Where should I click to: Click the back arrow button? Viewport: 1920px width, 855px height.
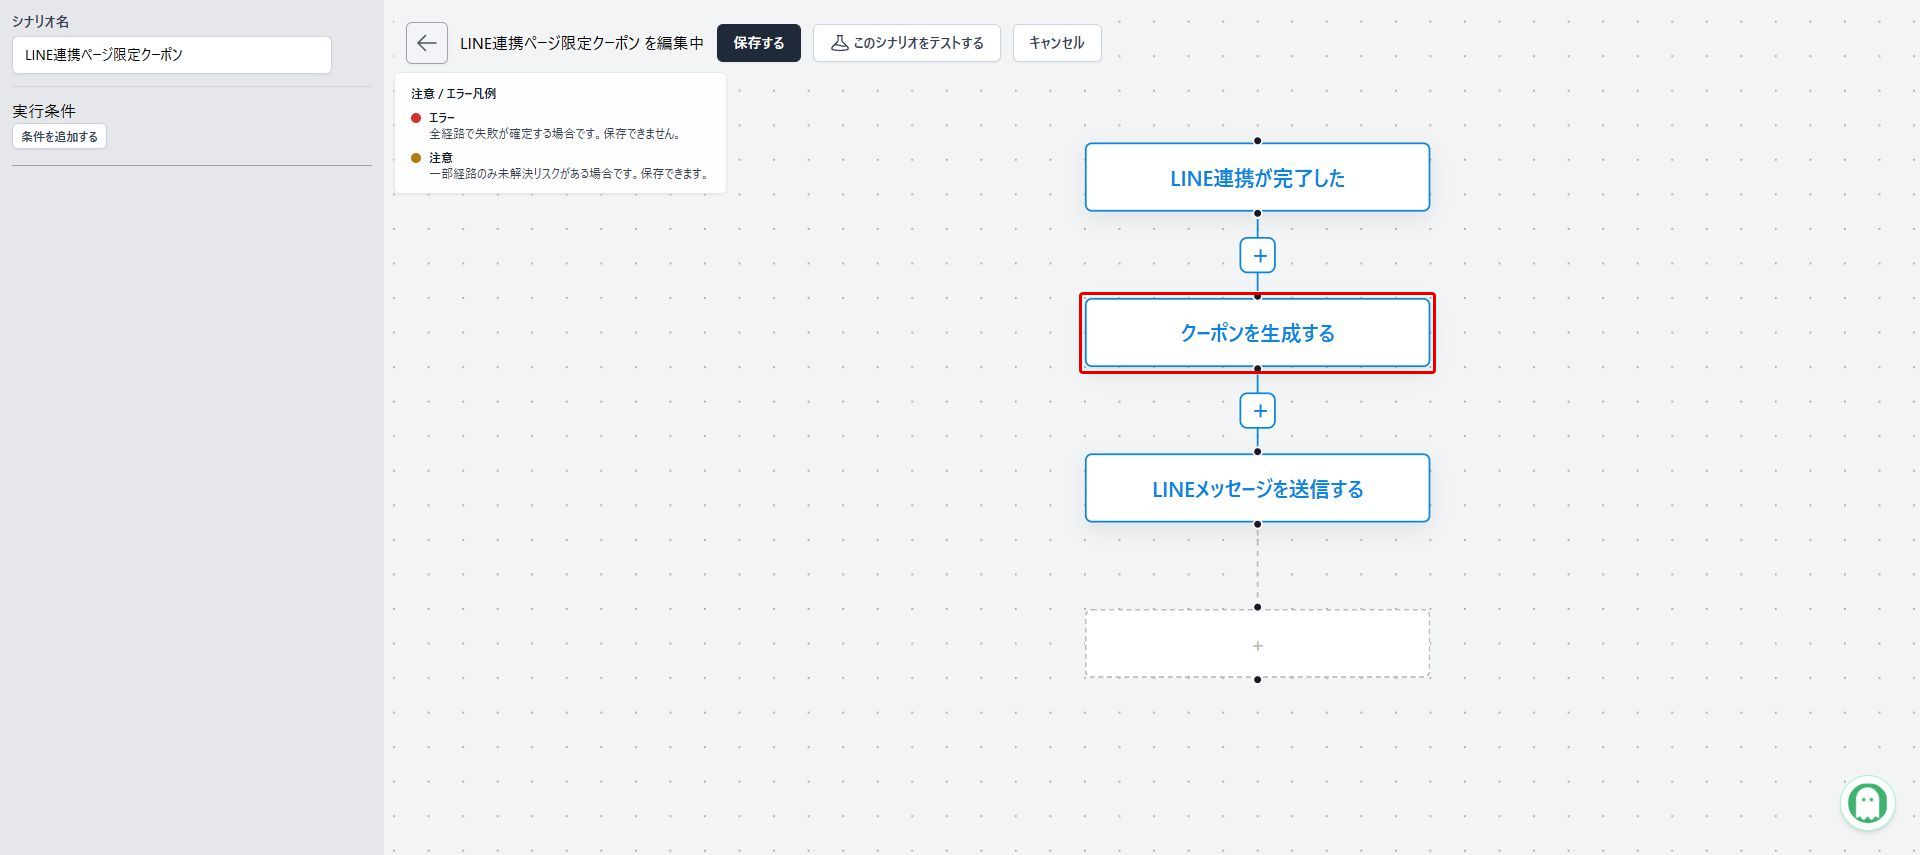426,43
